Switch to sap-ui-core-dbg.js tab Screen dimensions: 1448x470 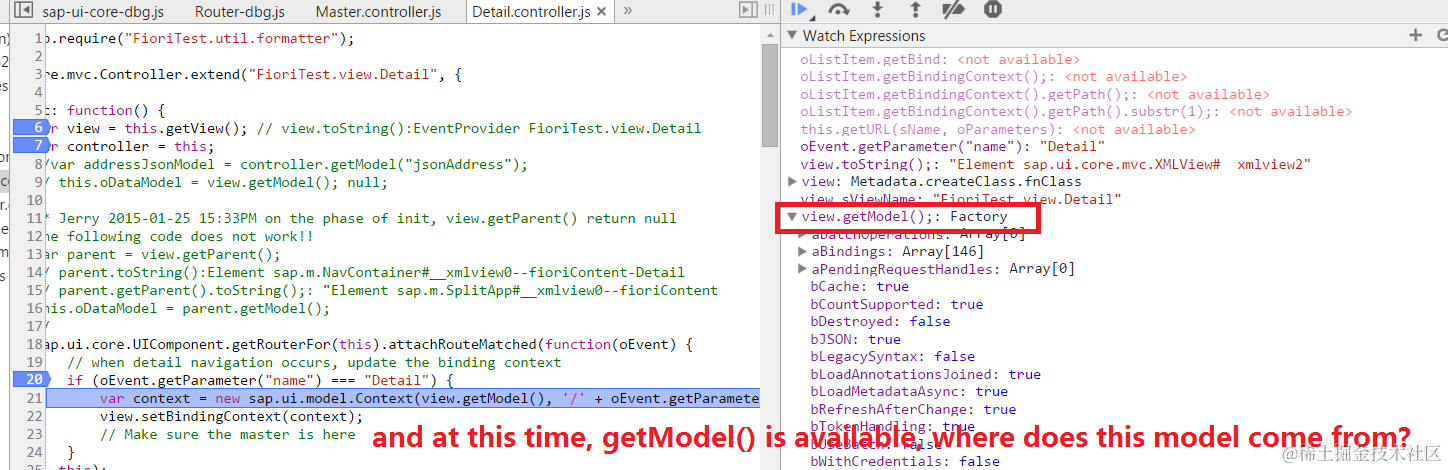tap(103, 12)
